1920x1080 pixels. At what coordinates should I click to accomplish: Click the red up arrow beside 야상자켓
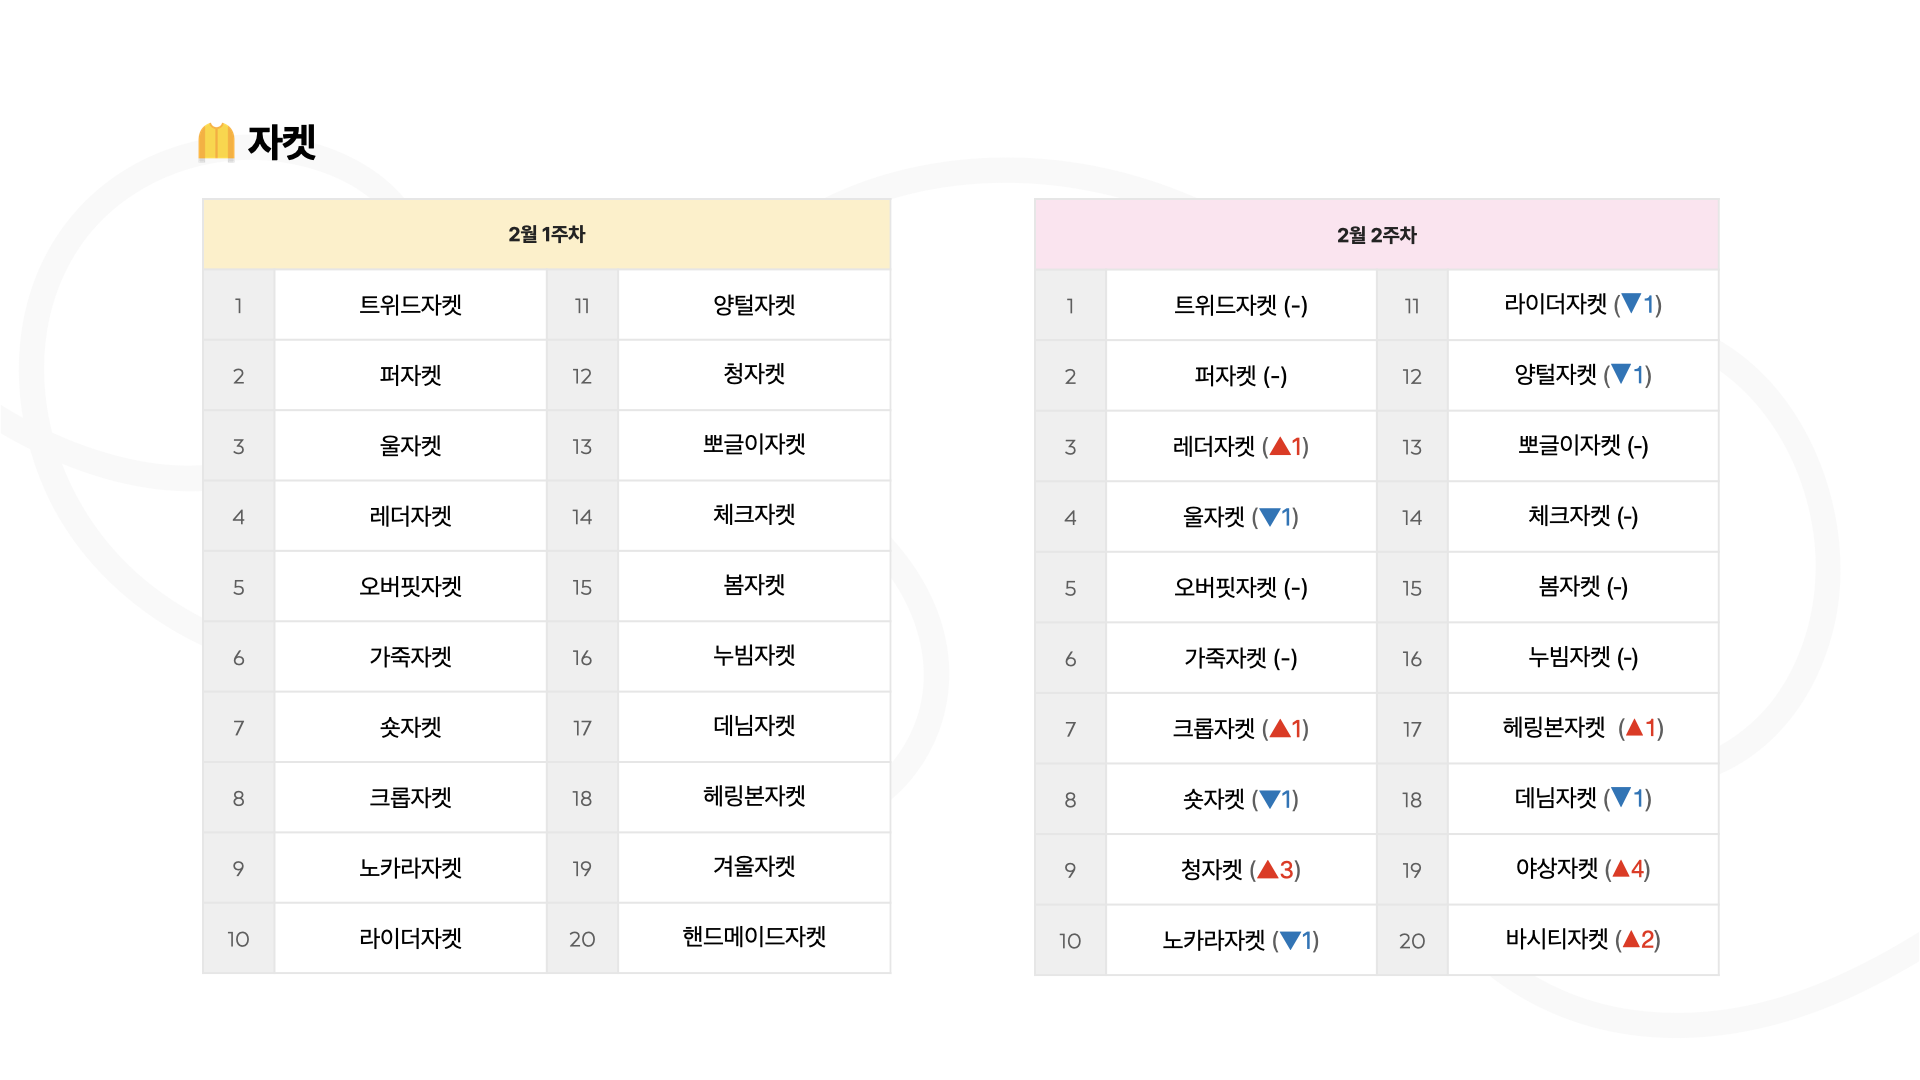[1621, 868]
